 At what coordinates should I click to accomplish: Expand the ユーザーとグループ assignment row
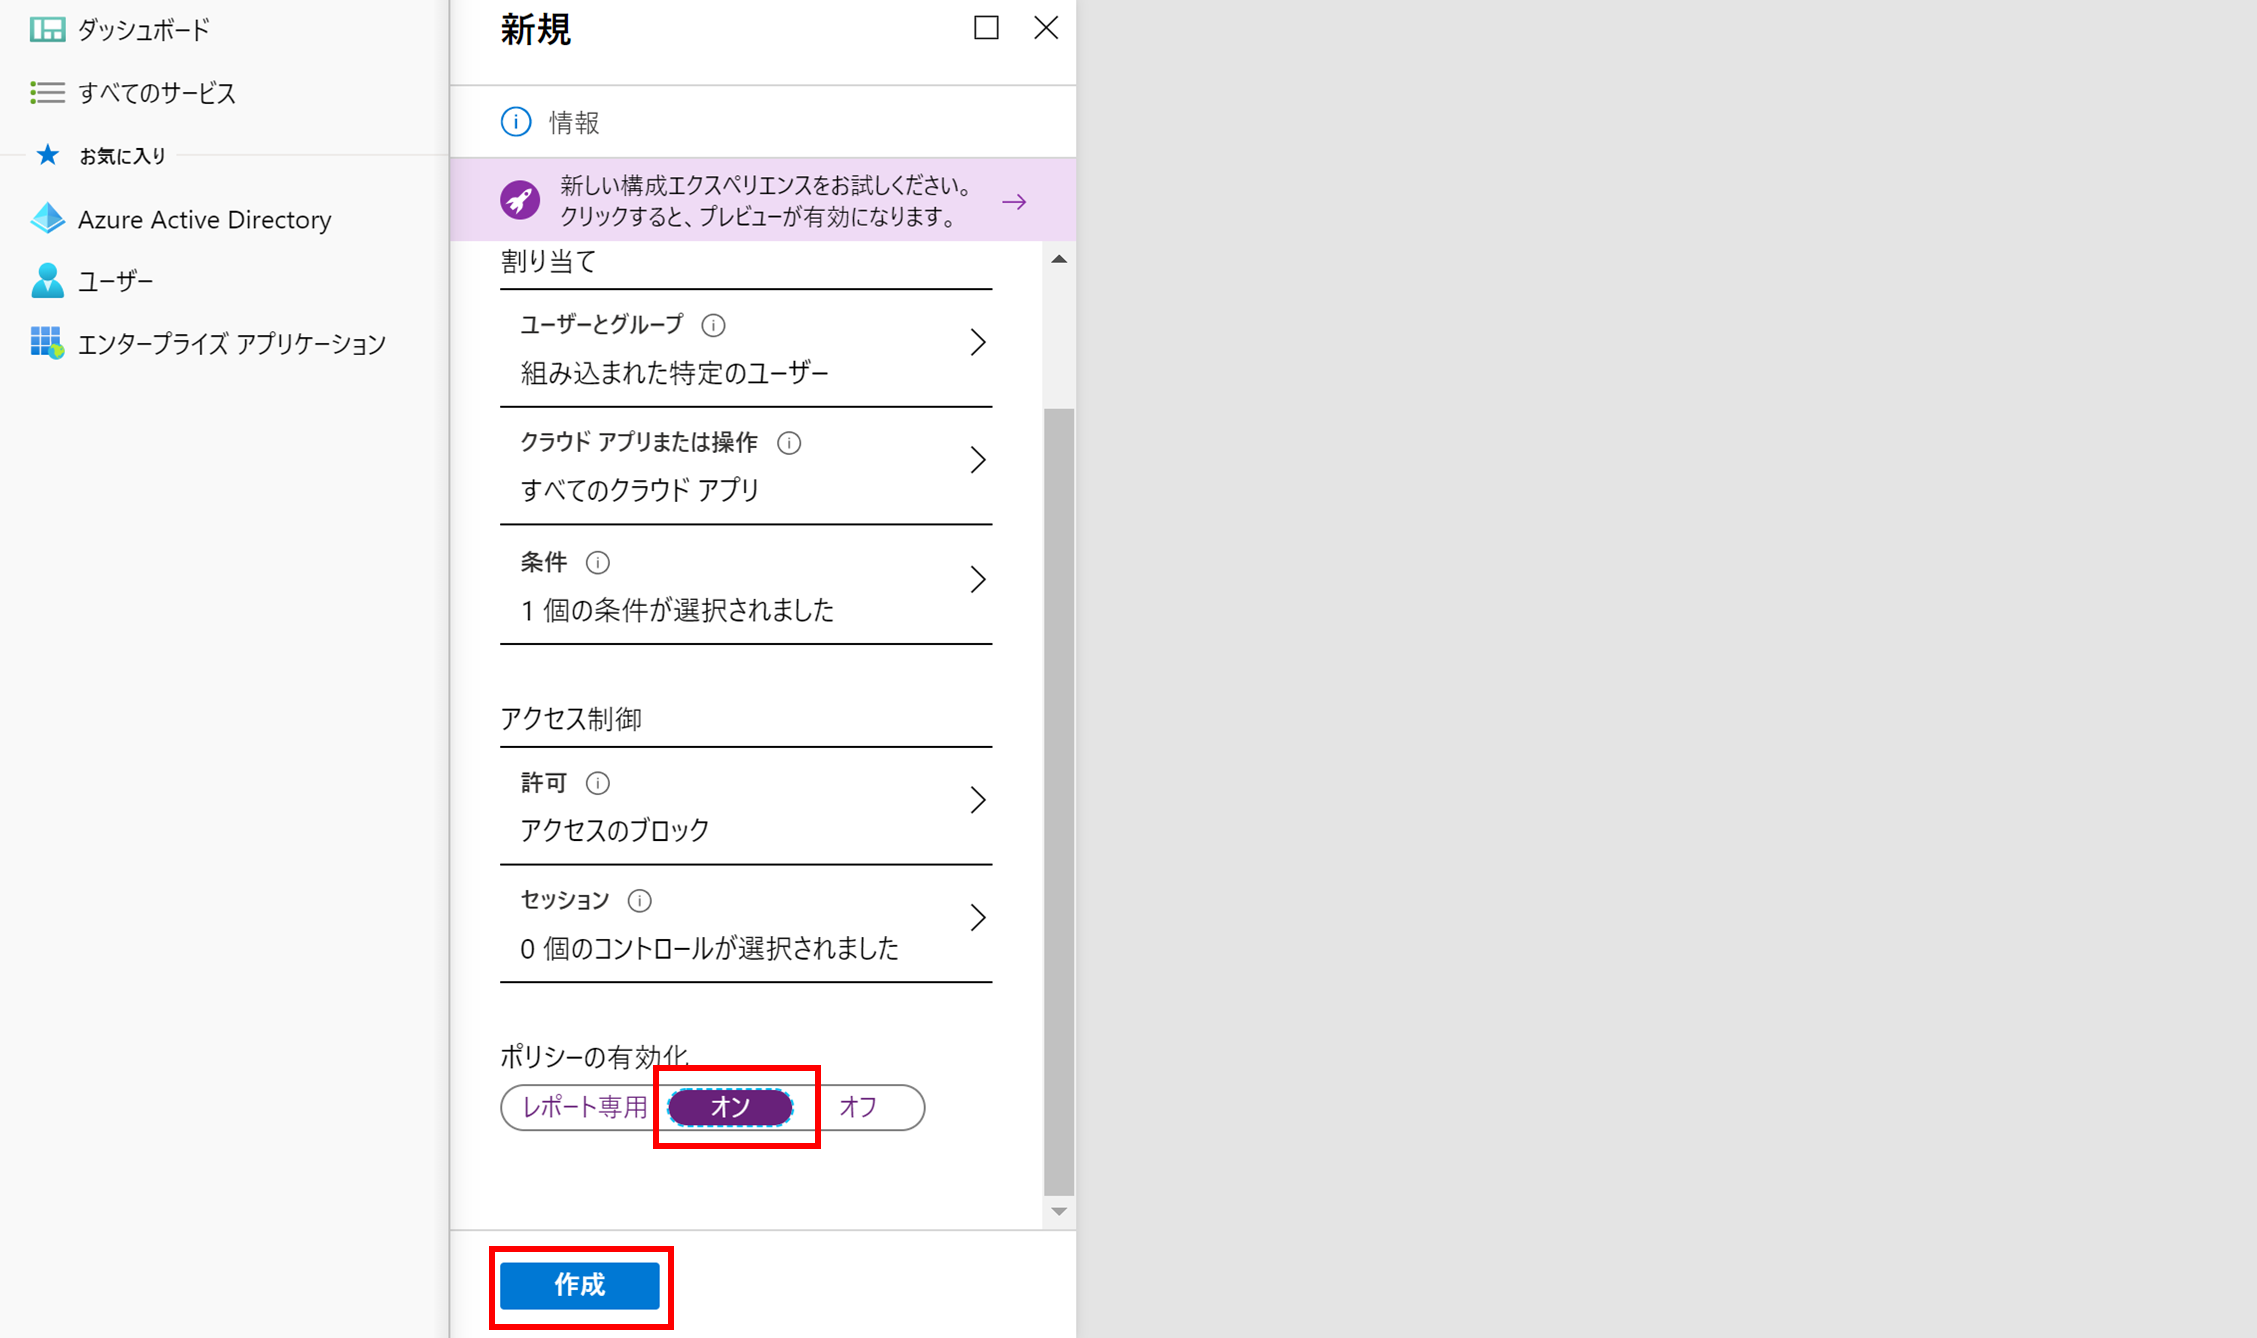pyautogui.click(x=977, y=343)
